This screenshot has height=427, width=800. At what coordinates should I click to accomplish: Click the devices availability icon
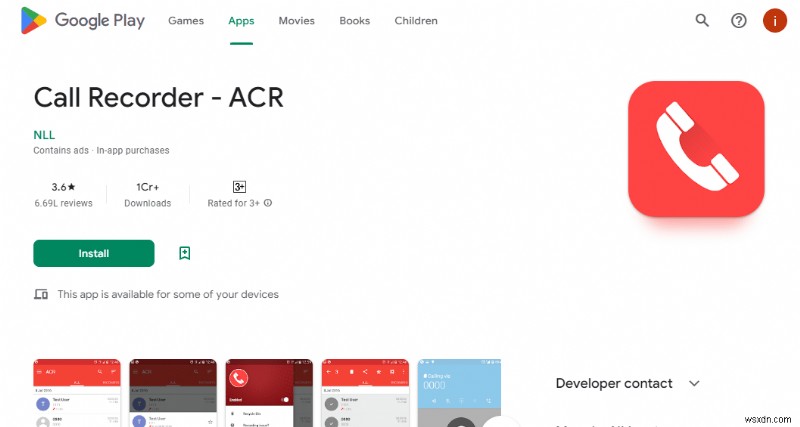[x=41, y=294]
